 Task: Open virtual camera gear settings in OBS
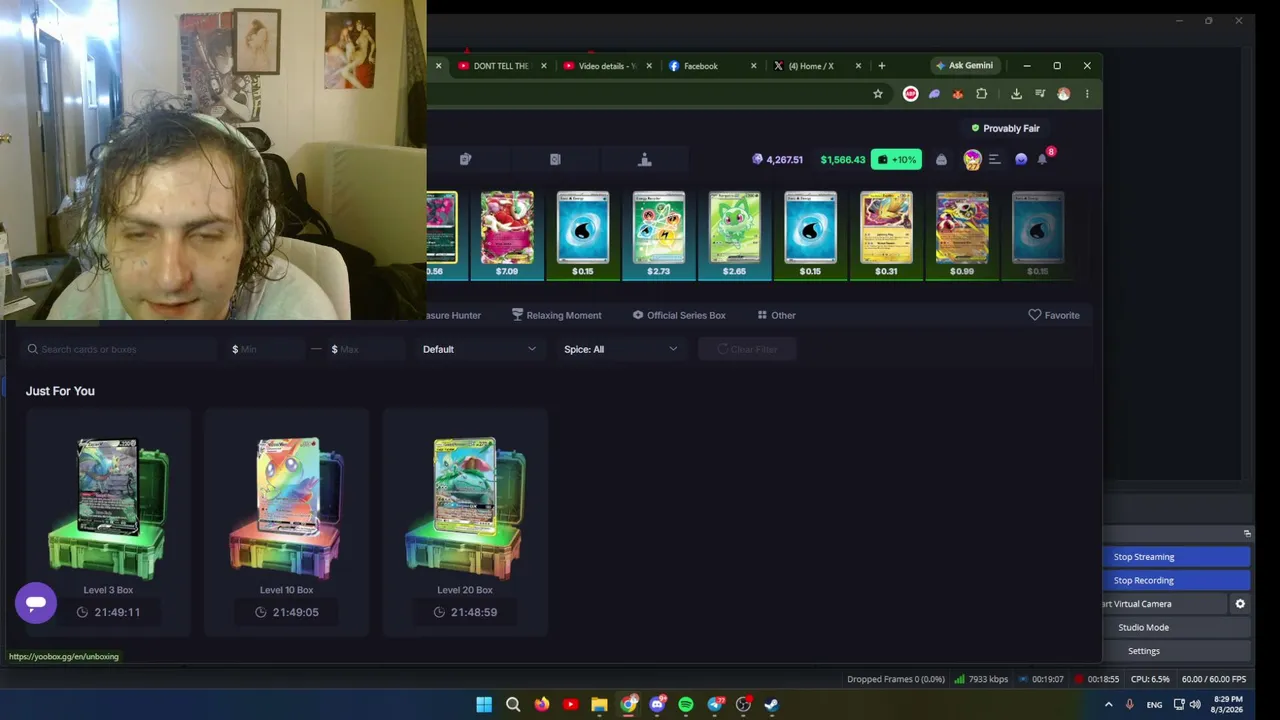tap(1240, 604)
